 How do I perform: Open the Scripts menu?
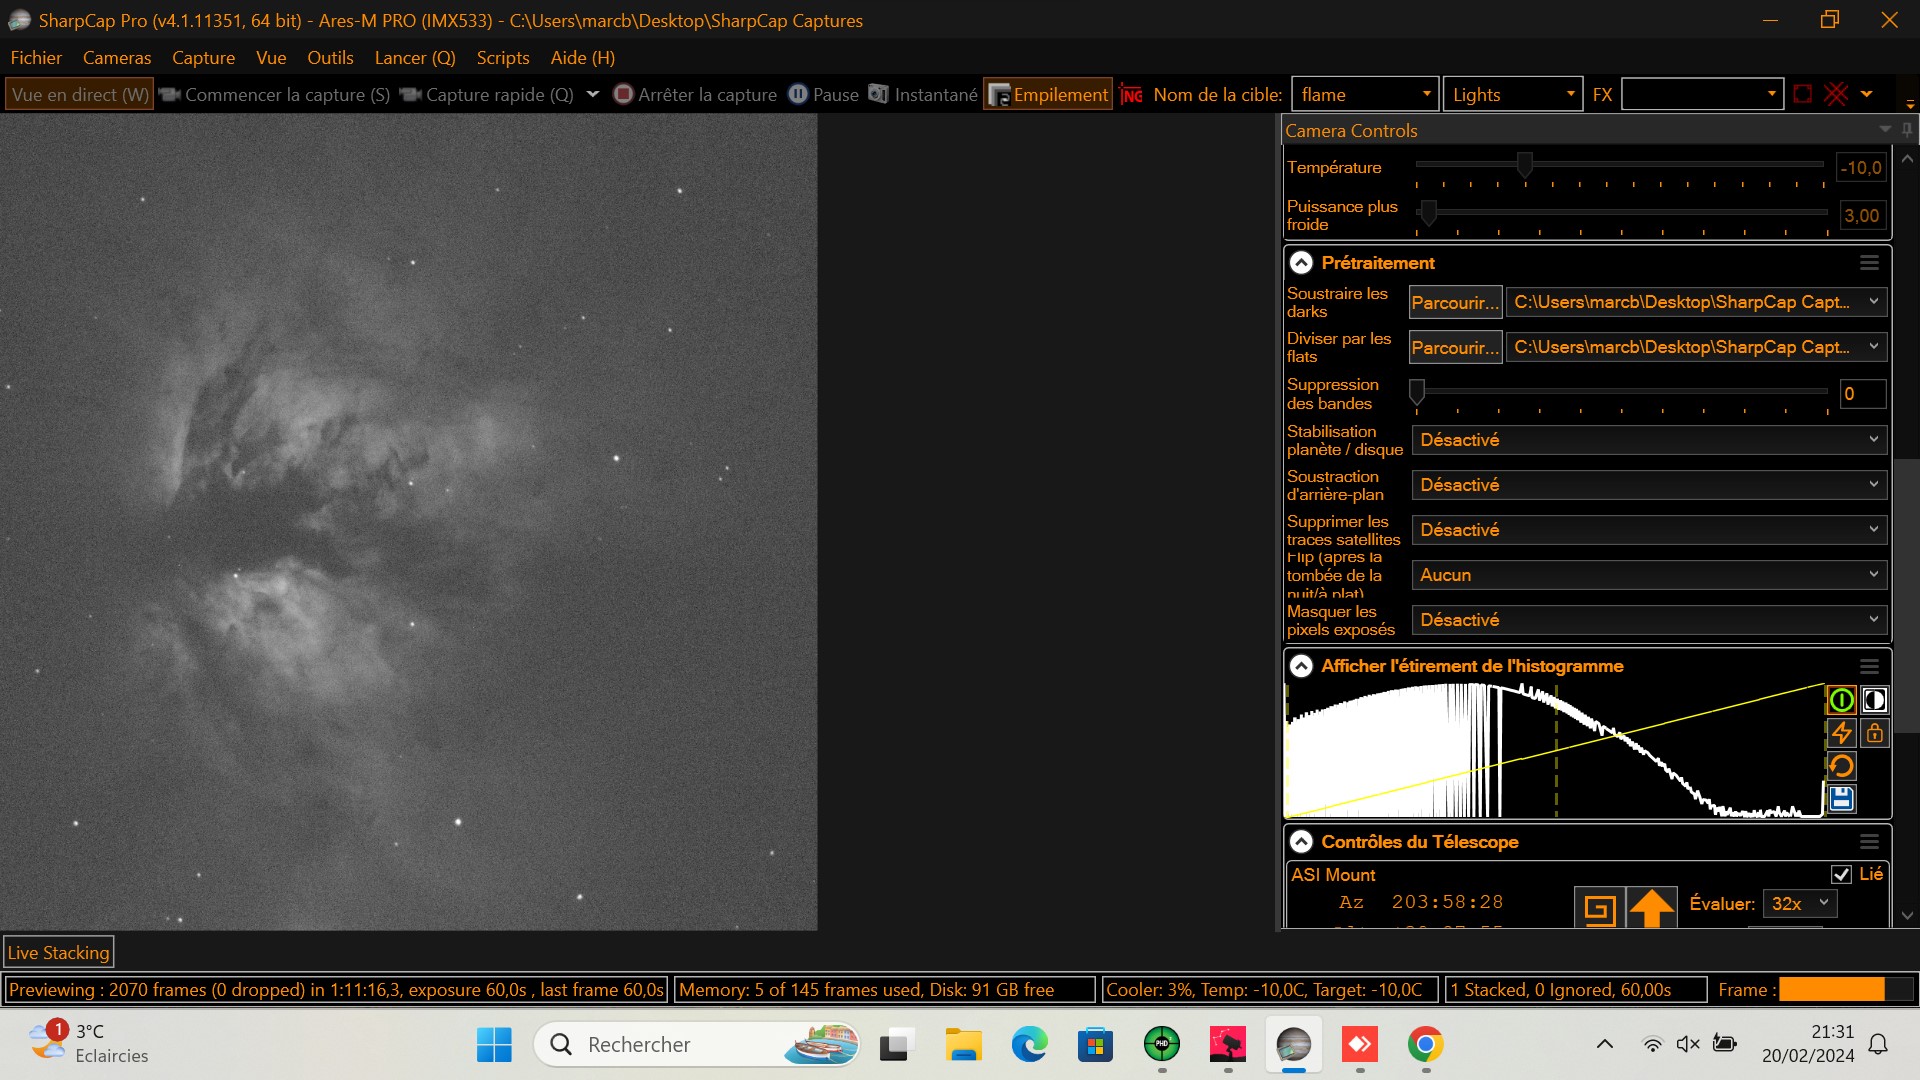point(502,57)
